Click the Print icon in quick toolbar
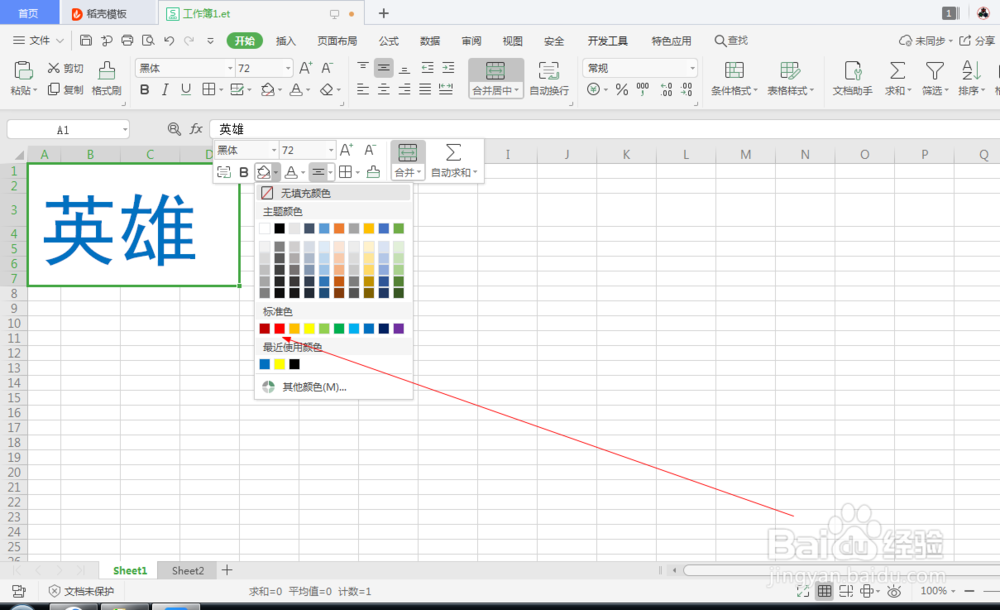1000x610 pixels. [x=128, y=40]
